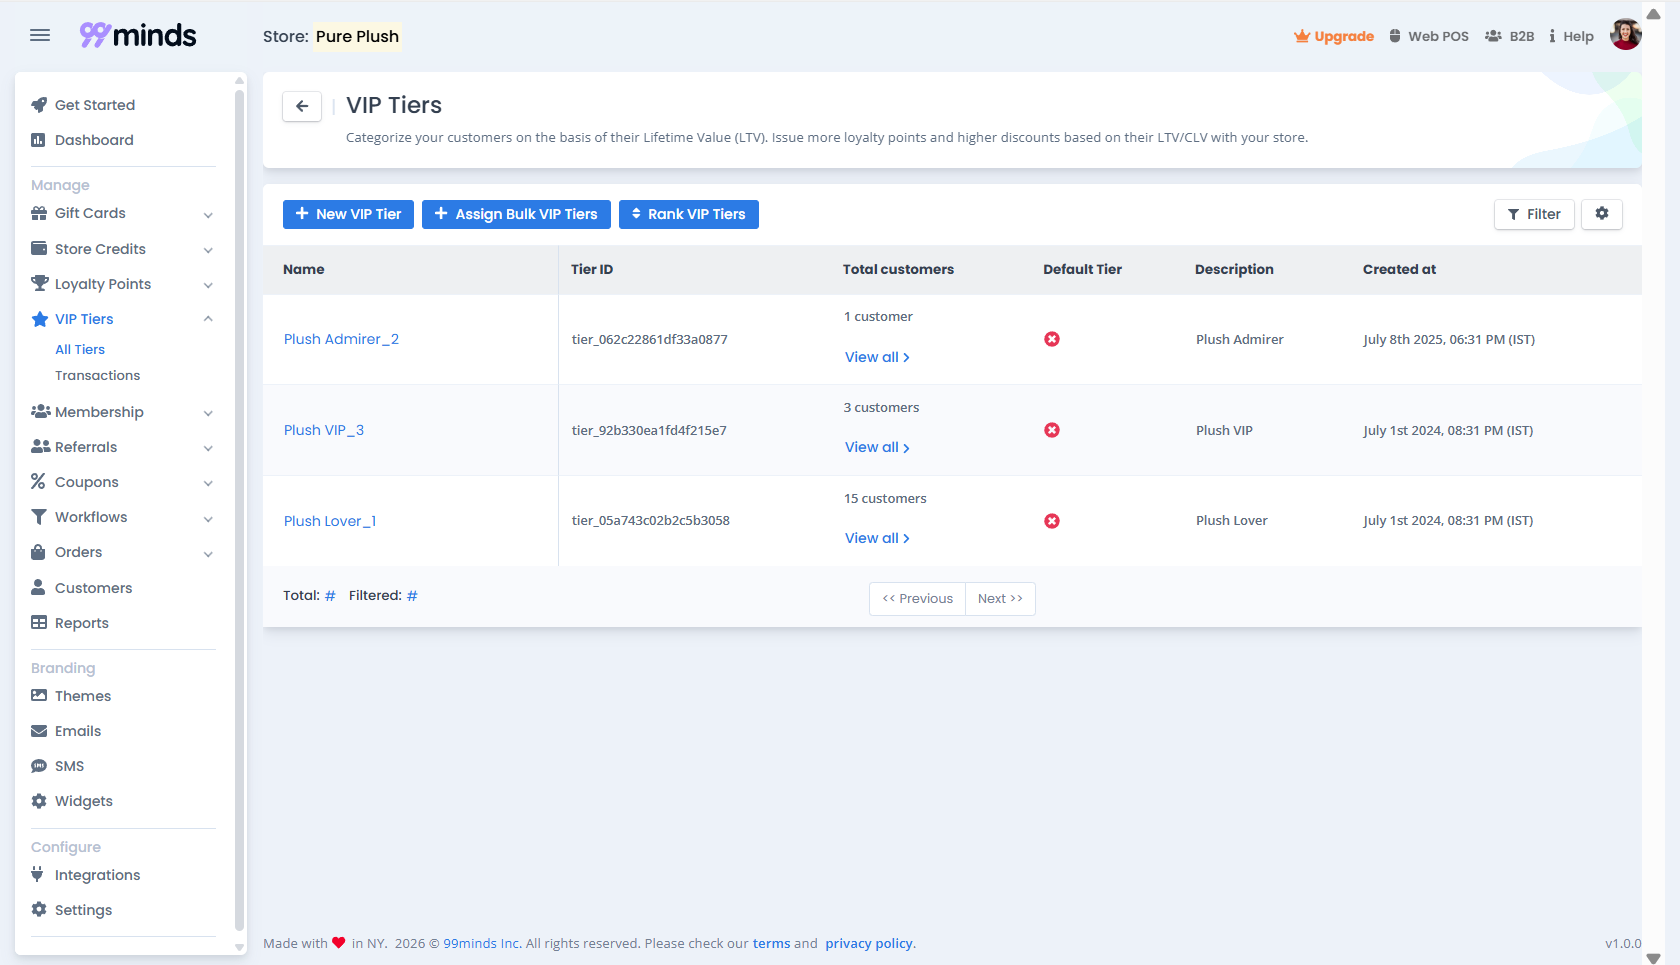The height and width of the screenshot is (965, 1680).
Task: Open All Tiers submenu item
Action: (x=80, y=349)
